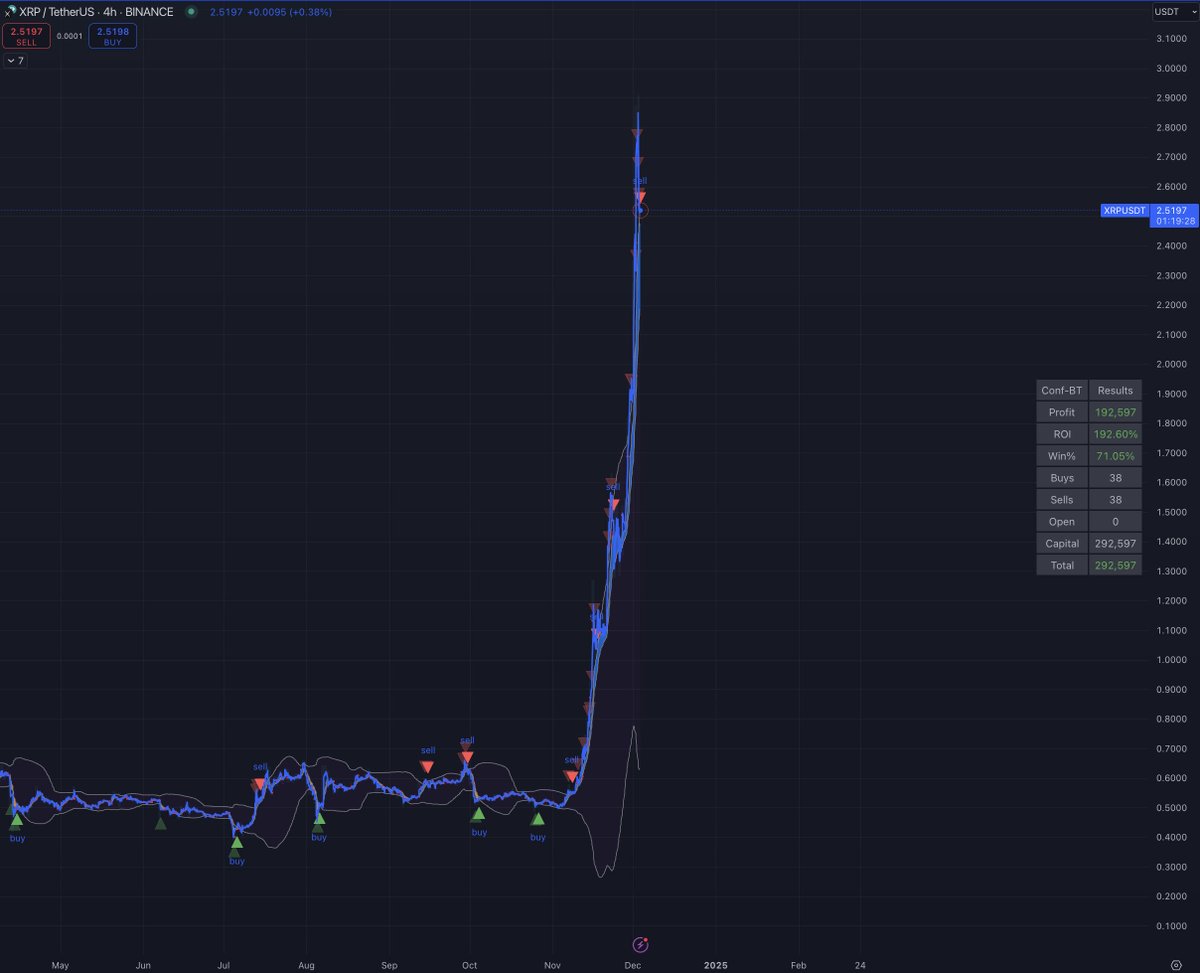
Task: Open the XRP / TetherUS symbol title
Action: click(96, 12)
